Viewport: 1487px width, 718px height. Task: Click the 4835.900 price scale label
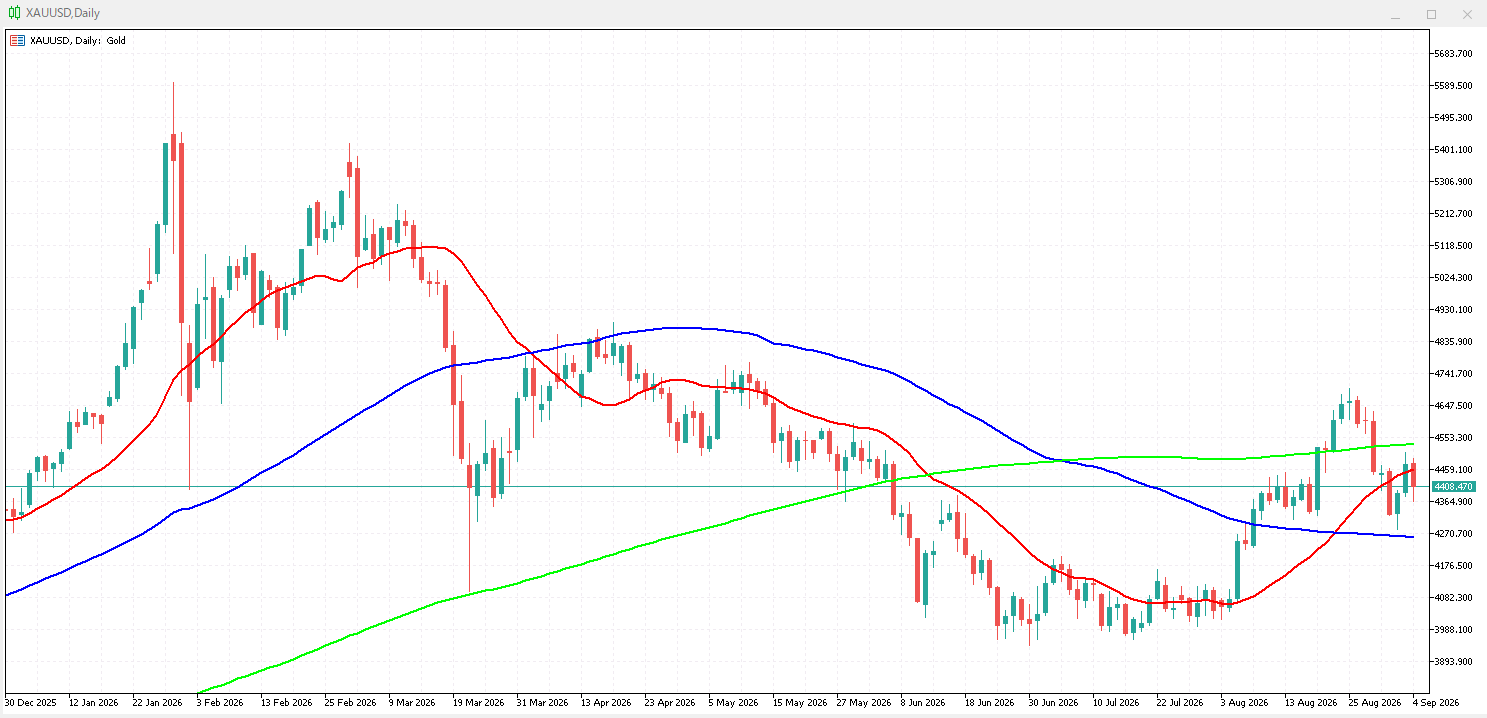pyautogui.click(x=1452, y=342)
